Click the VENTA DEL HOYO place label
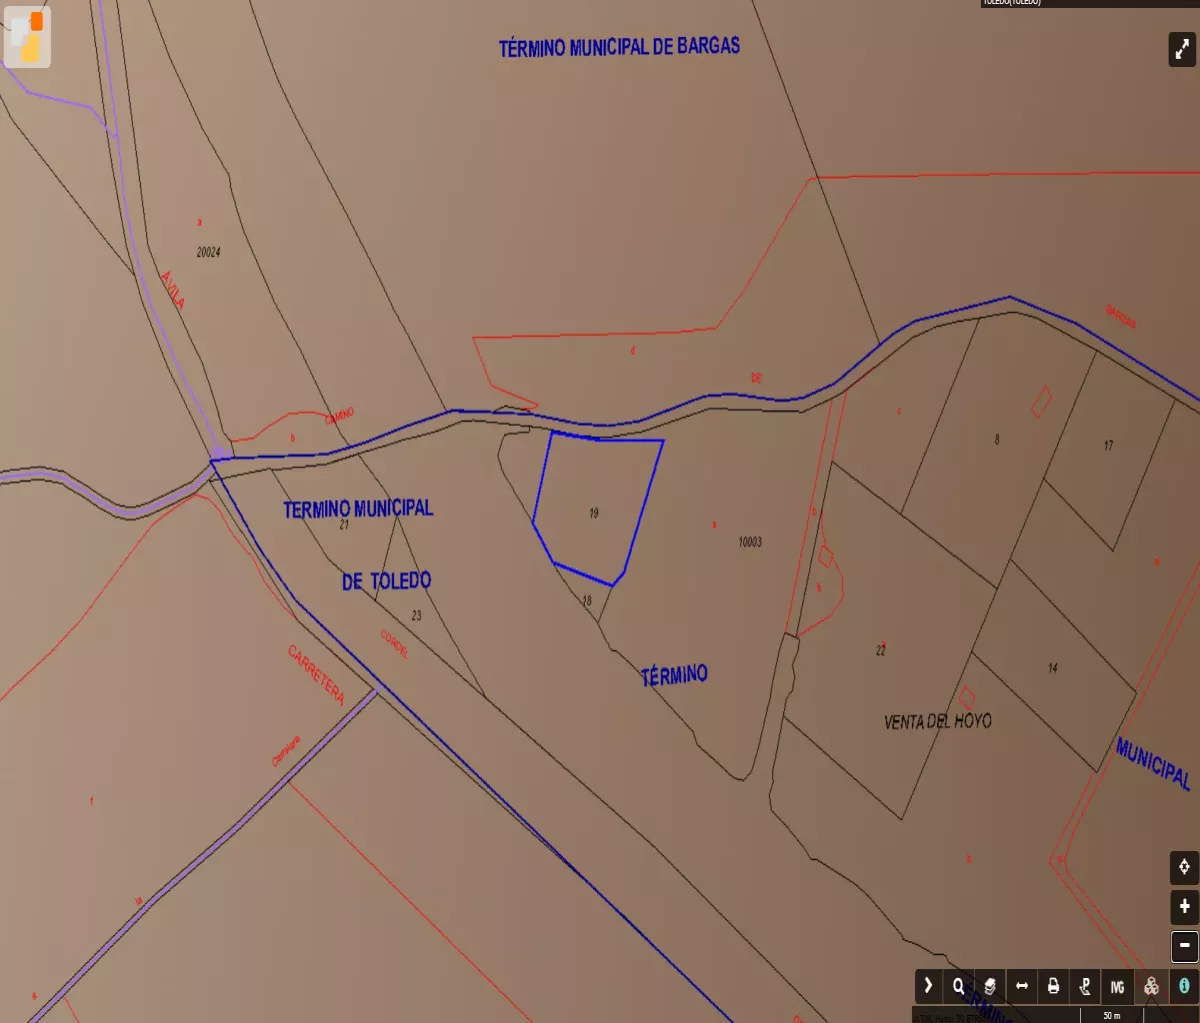The width and height of the screenshot is (1200, 1023). pos(938,721)
